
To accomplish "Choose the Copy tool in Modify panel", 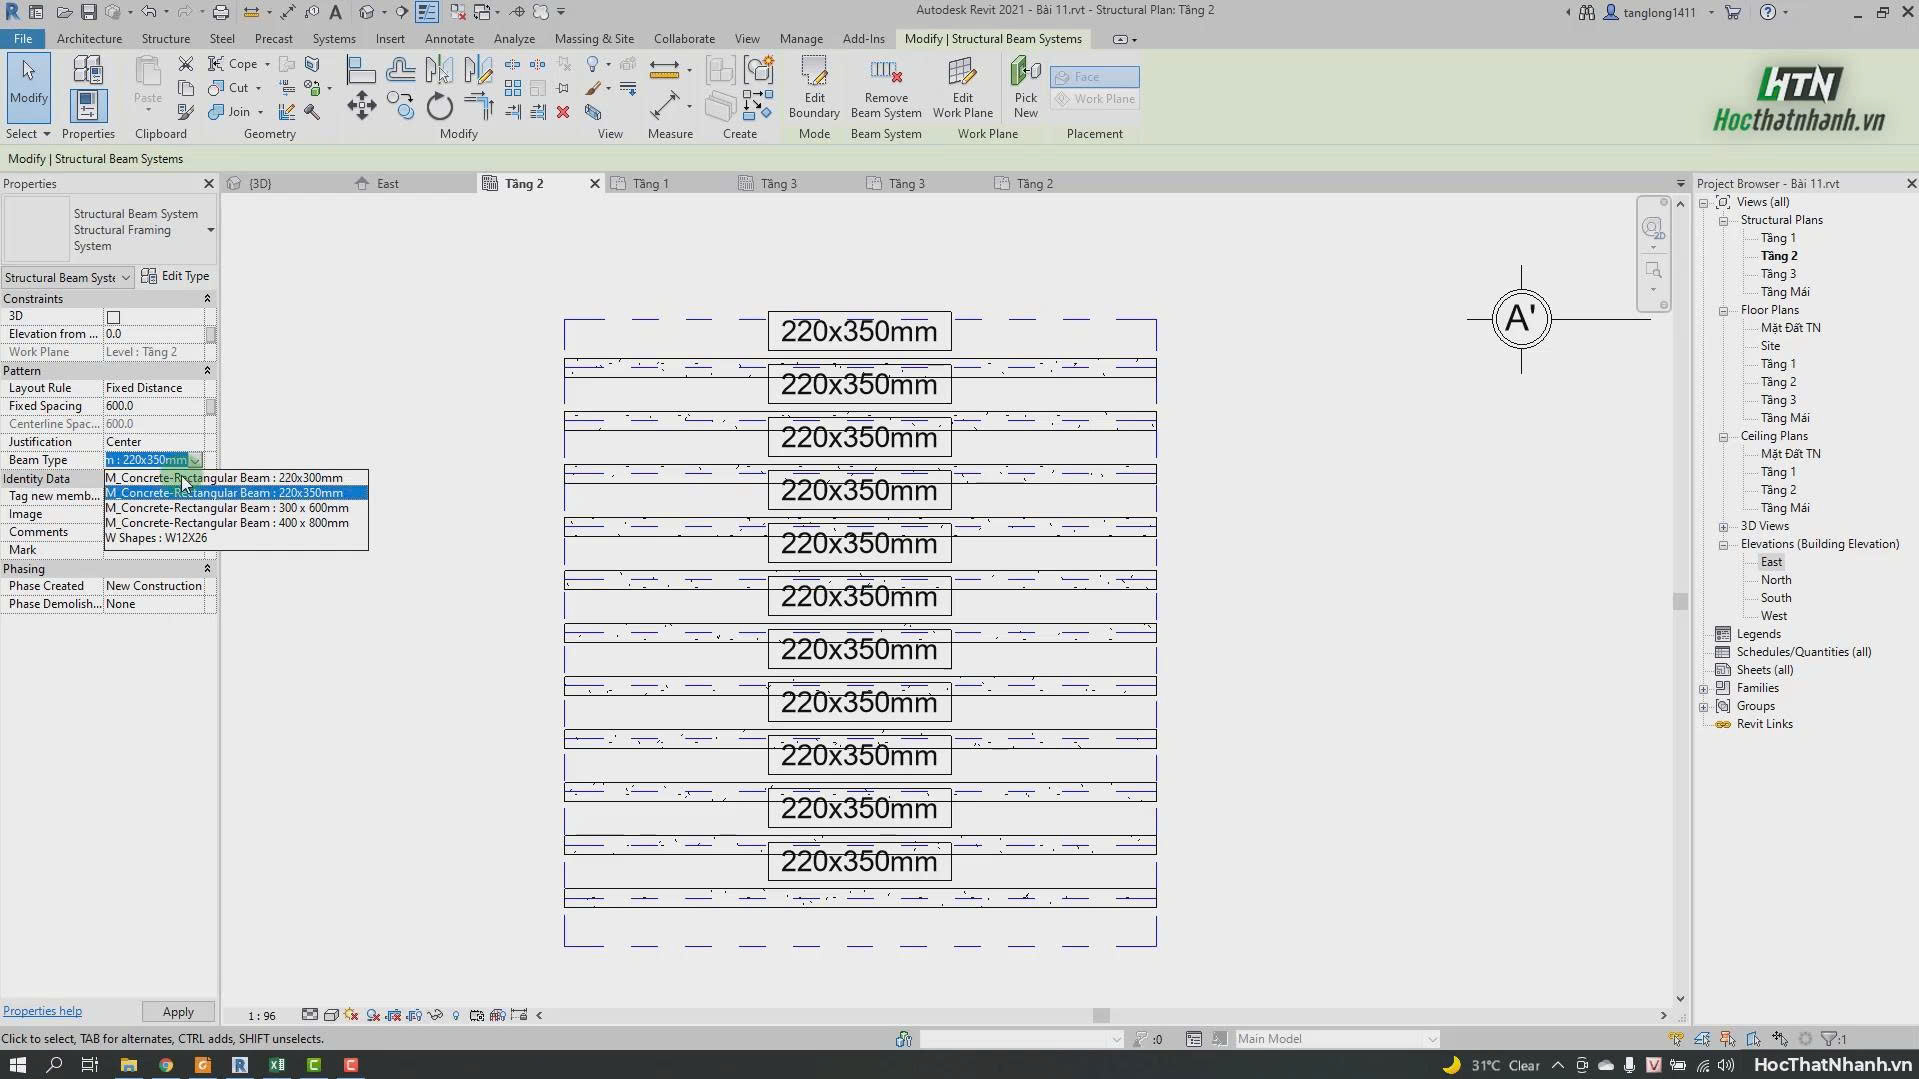I will click(x=400, y=105).
